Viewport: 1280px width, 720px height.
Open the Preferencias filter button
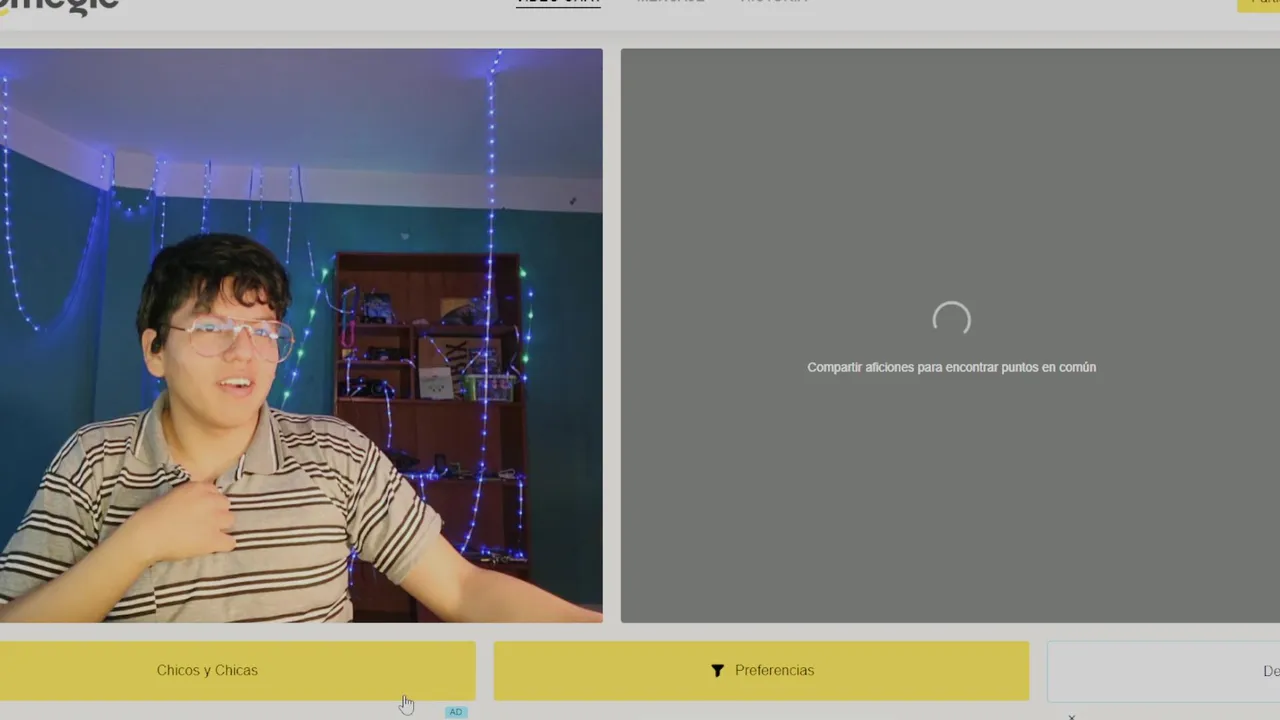click(761, 670)
